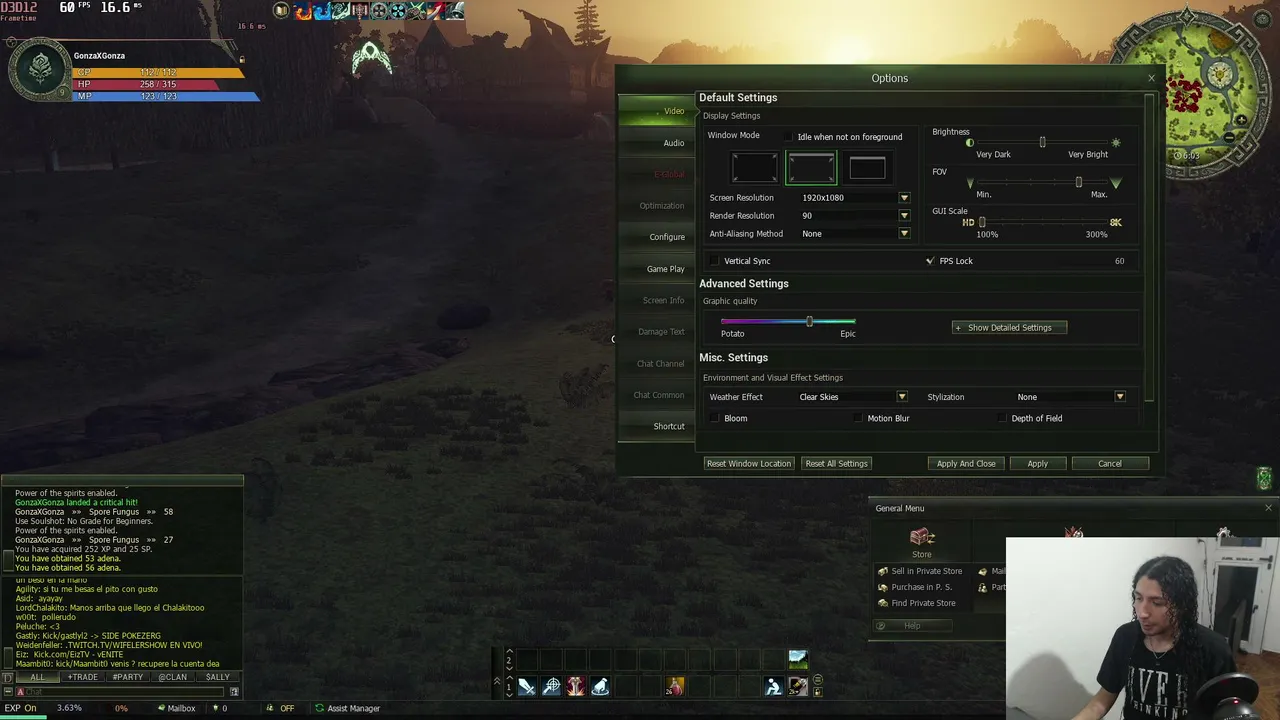1280x720 pixels.
Task: Click the minimap compass
Action: click(1190, 92)
